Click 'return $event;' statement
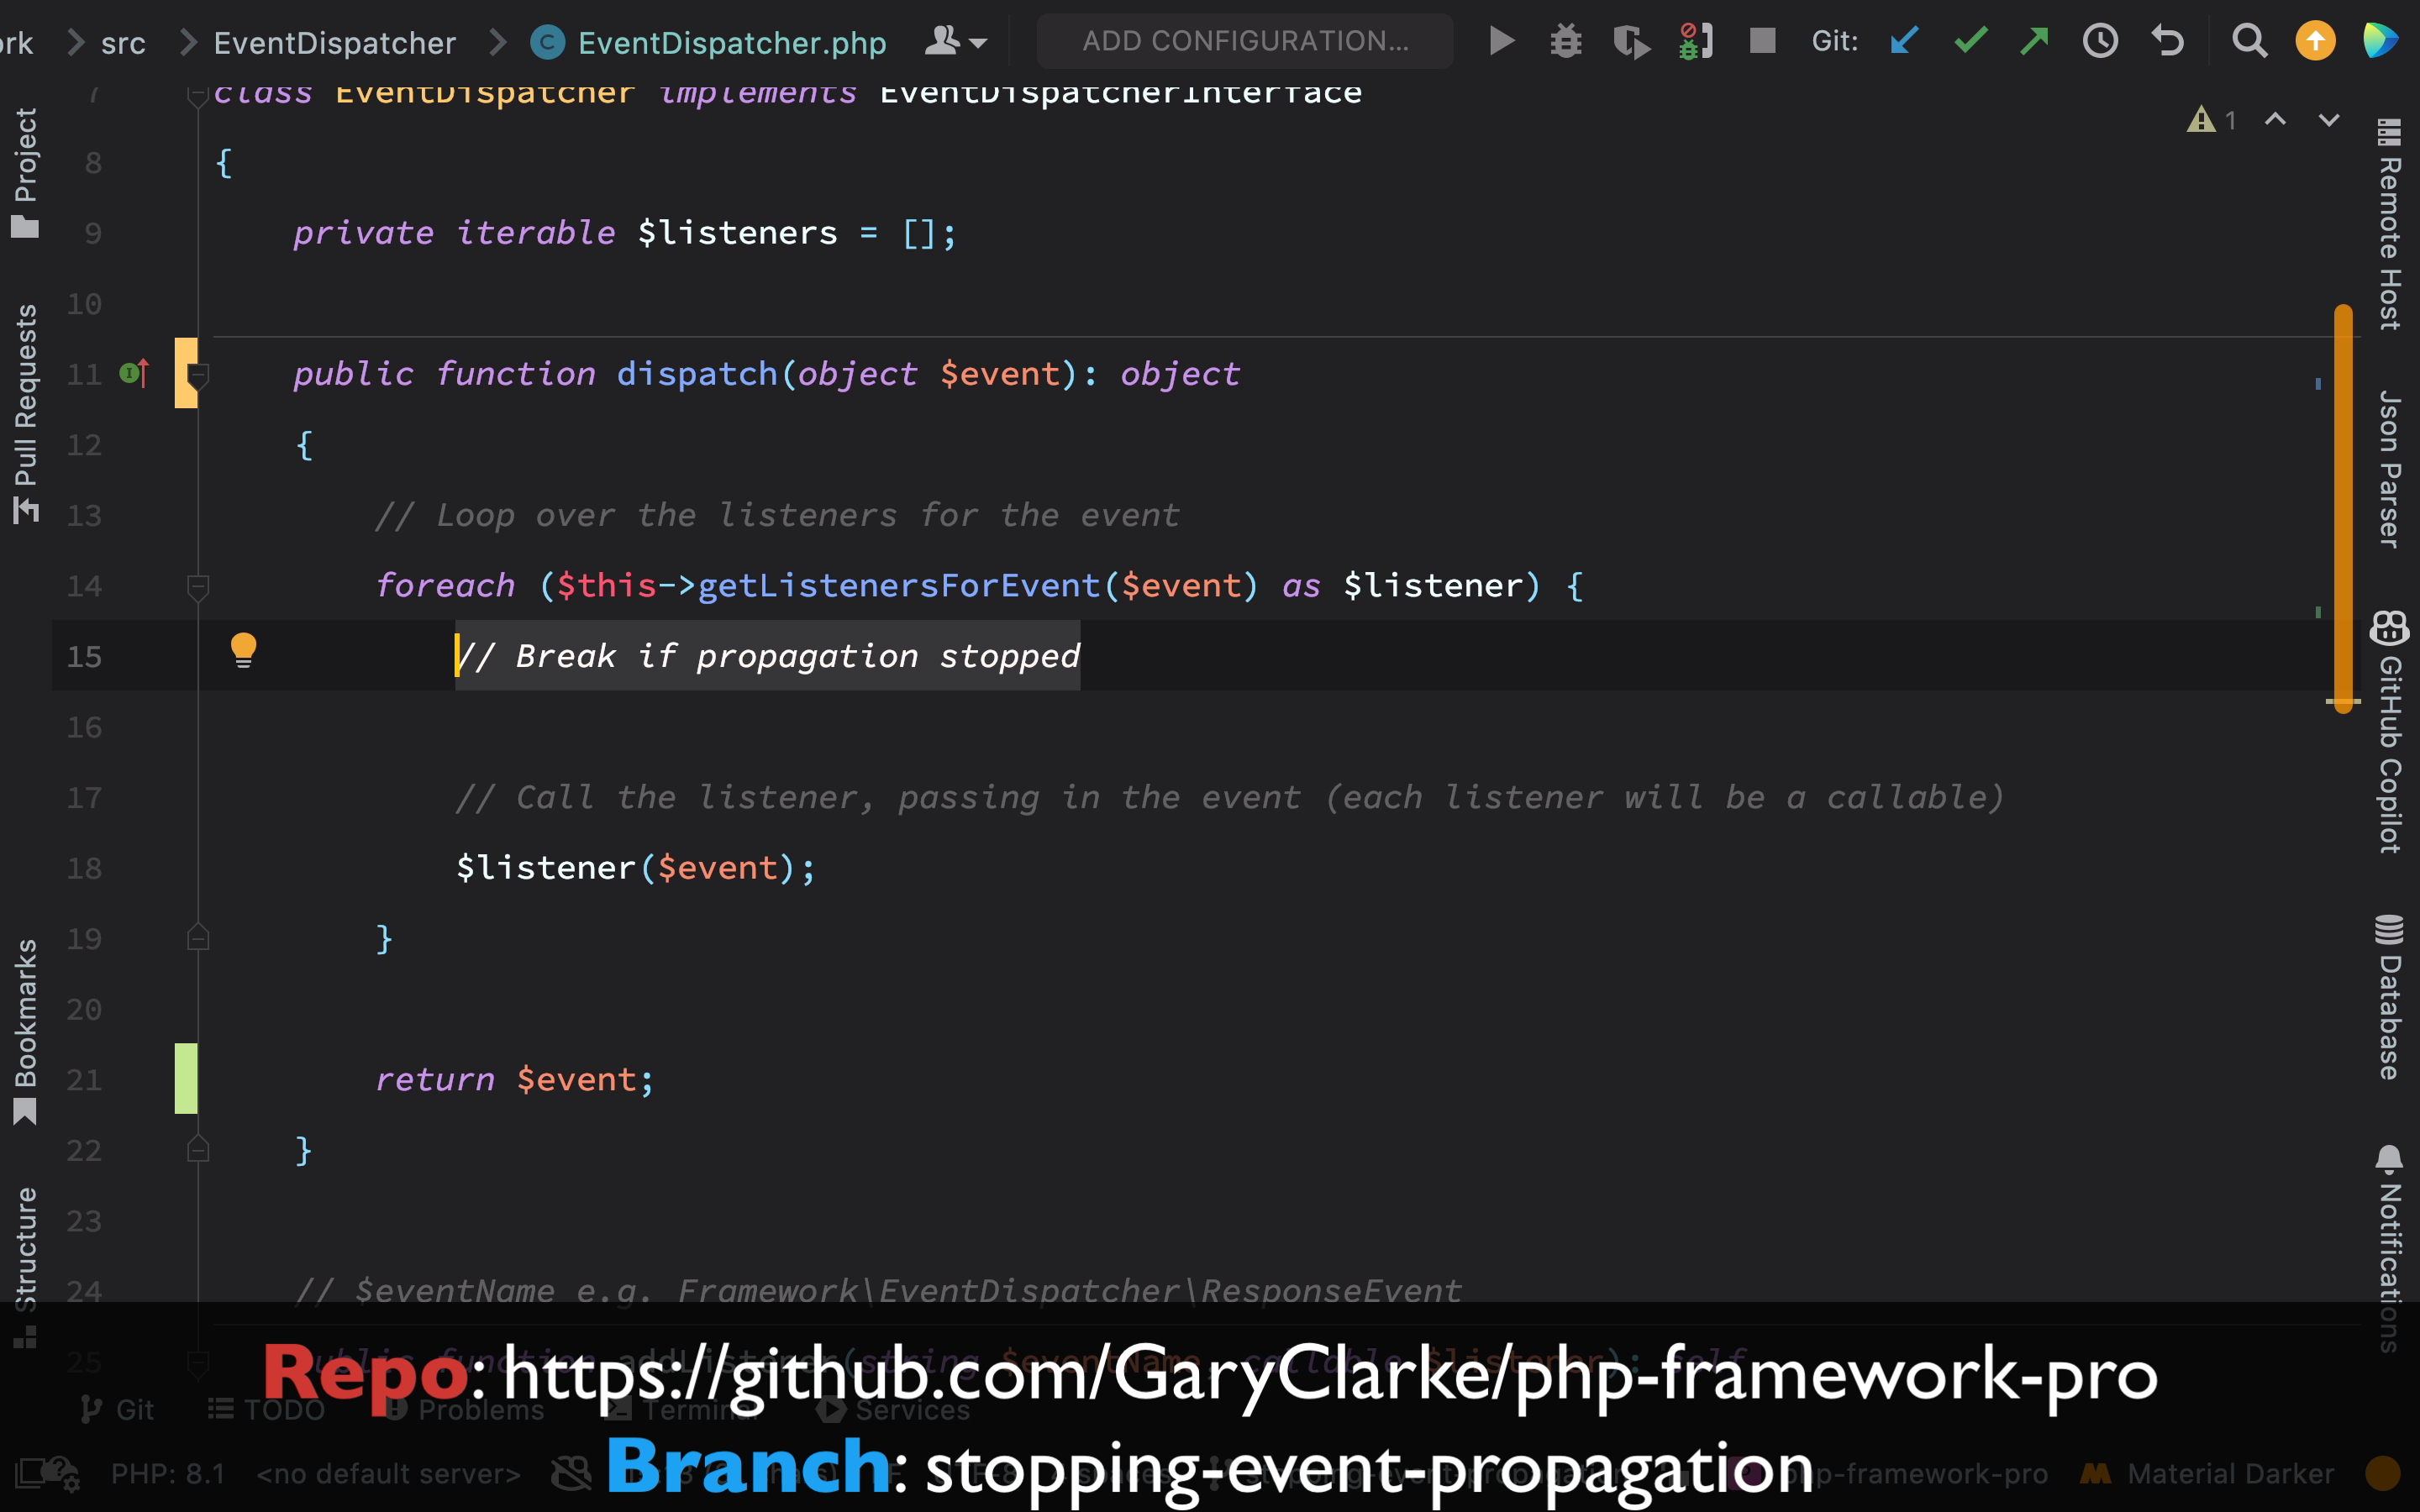The image size is (2420, 1512). pos(515,1079)
